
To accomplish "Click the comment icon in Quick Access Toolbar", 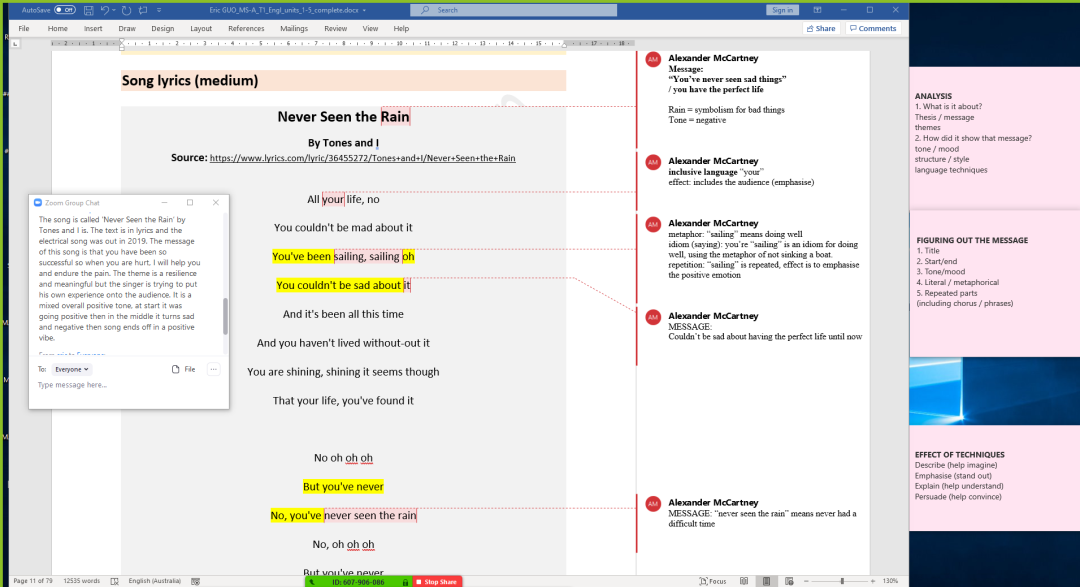I will (143, 10).
